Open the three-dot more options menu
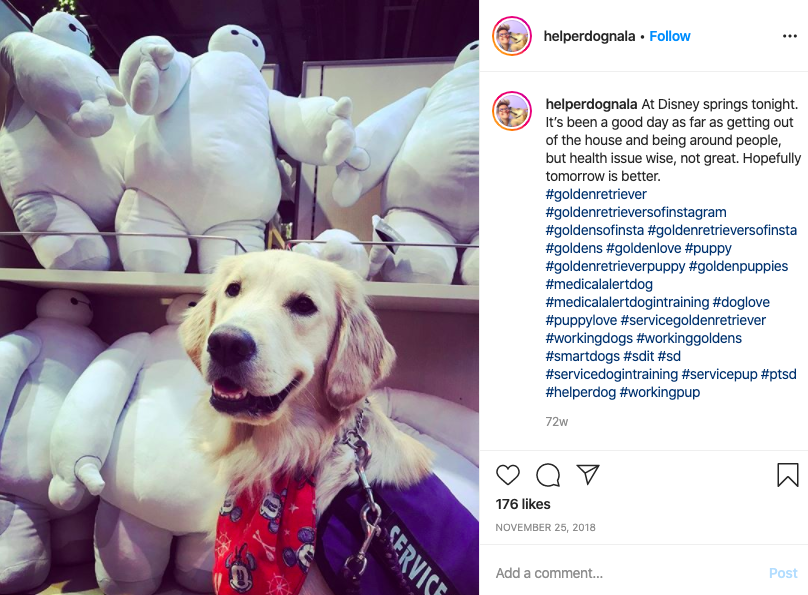The width and height of the screenshot is (808, 595). (x=789, y=36)
